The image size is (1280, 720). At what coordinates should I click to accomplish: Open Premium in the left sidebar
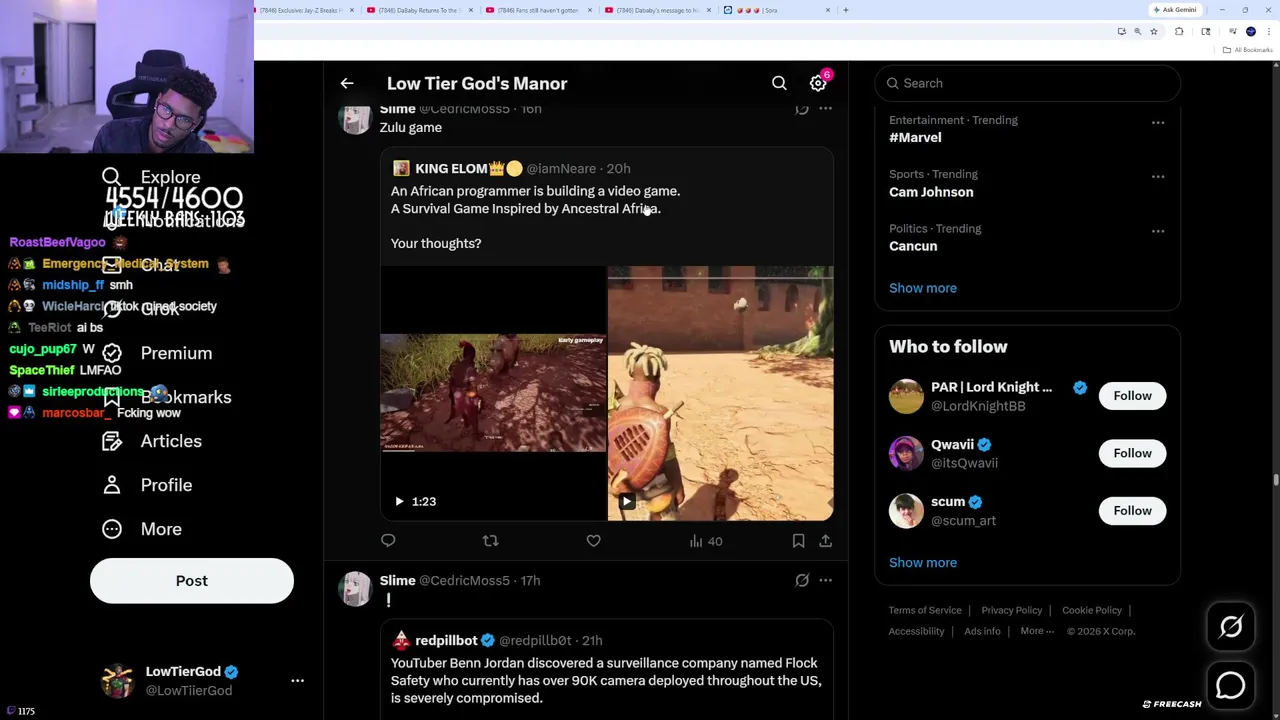pyautogui.click(x=157, y=353)
